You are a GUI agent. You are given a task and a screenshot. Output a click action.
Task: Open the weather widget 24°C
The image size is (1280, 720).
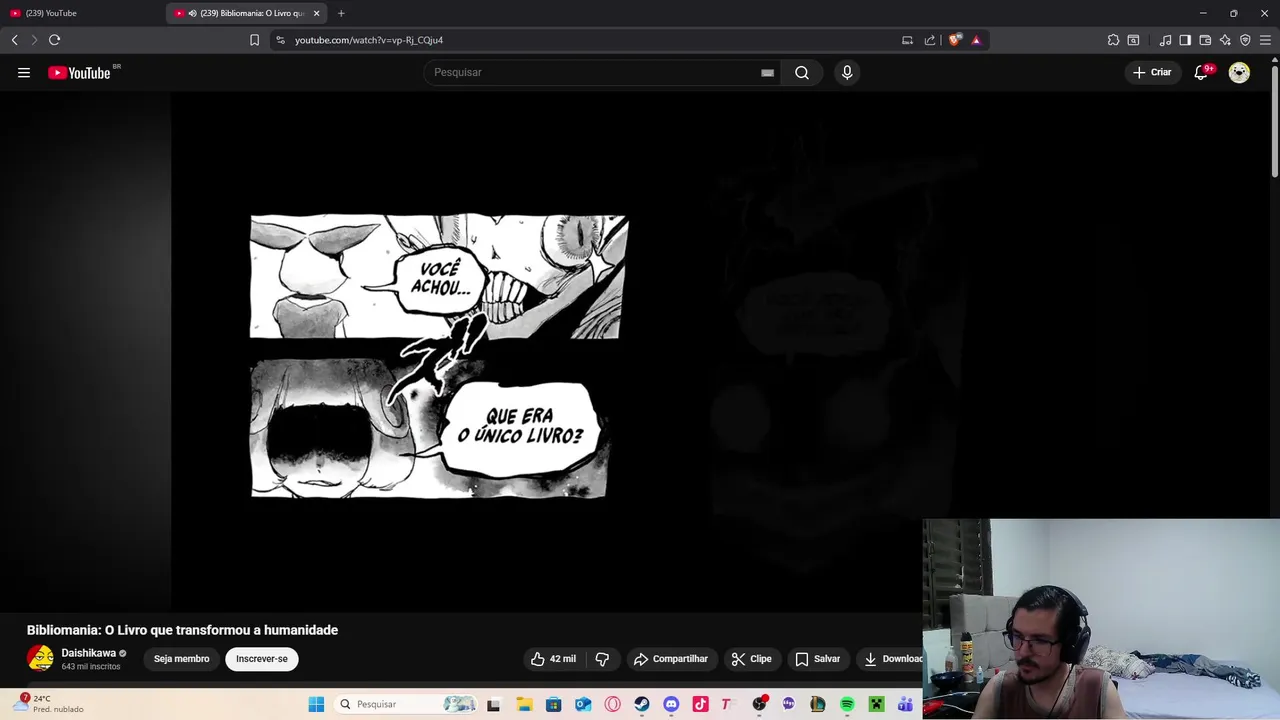tap(50, 704)
